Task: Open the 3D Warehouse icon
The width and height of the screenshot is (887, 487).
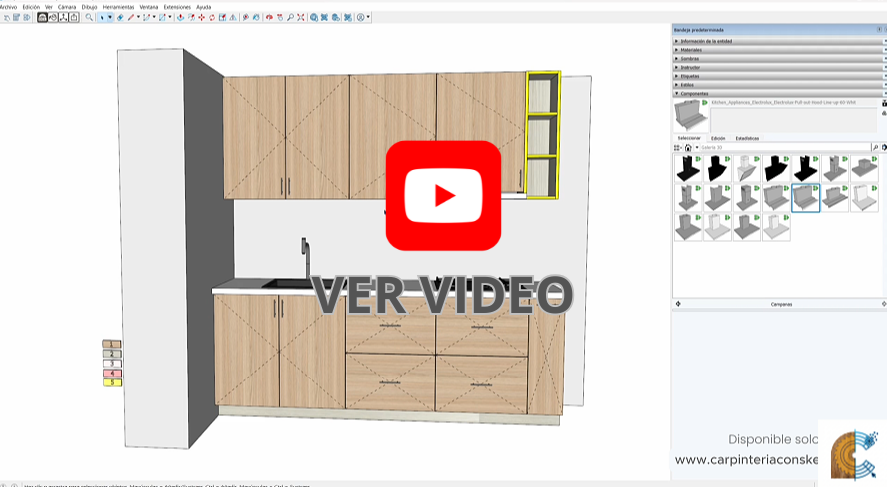Action: (313, 18)
